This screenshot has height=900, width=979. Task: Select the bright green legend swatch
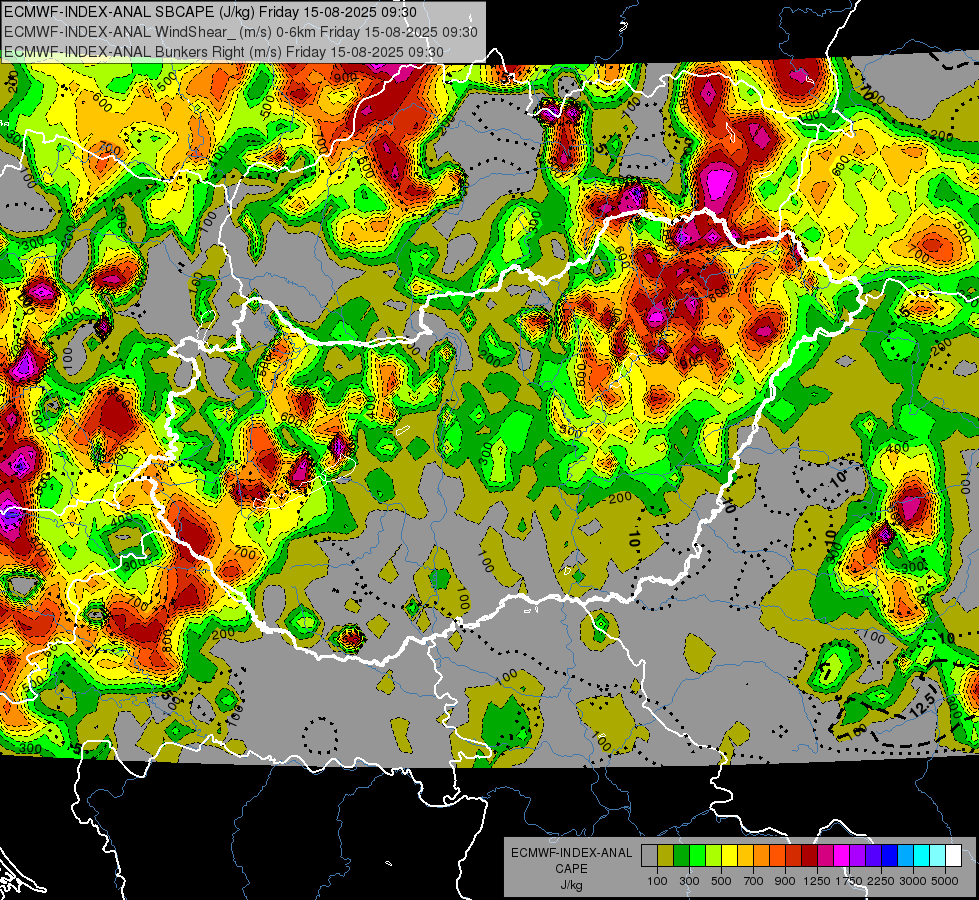coord(697,856)
